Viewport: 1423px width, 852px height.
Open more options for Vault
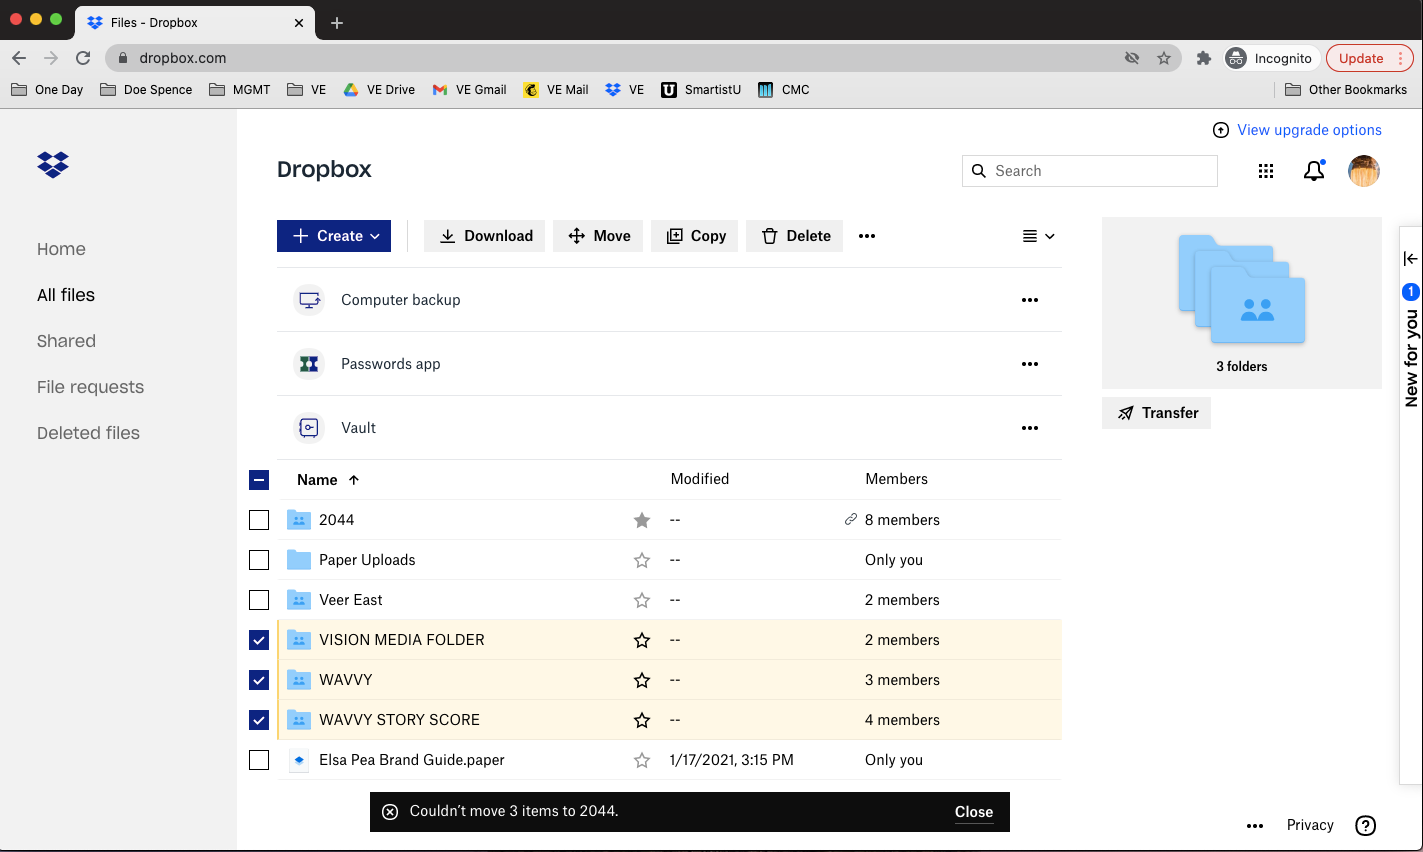[x=1029, y=428]
